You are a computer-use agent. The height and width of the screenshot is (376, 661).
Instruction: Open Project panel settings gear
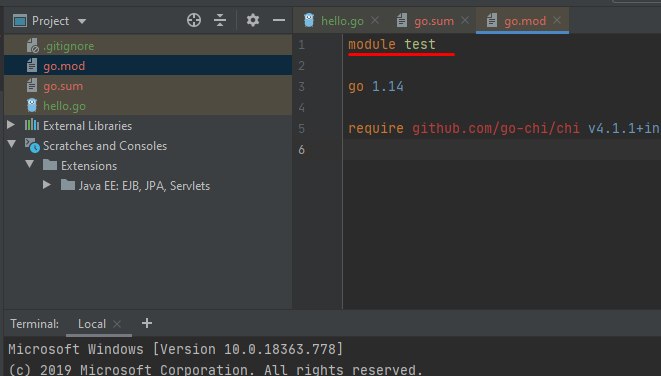253,20
